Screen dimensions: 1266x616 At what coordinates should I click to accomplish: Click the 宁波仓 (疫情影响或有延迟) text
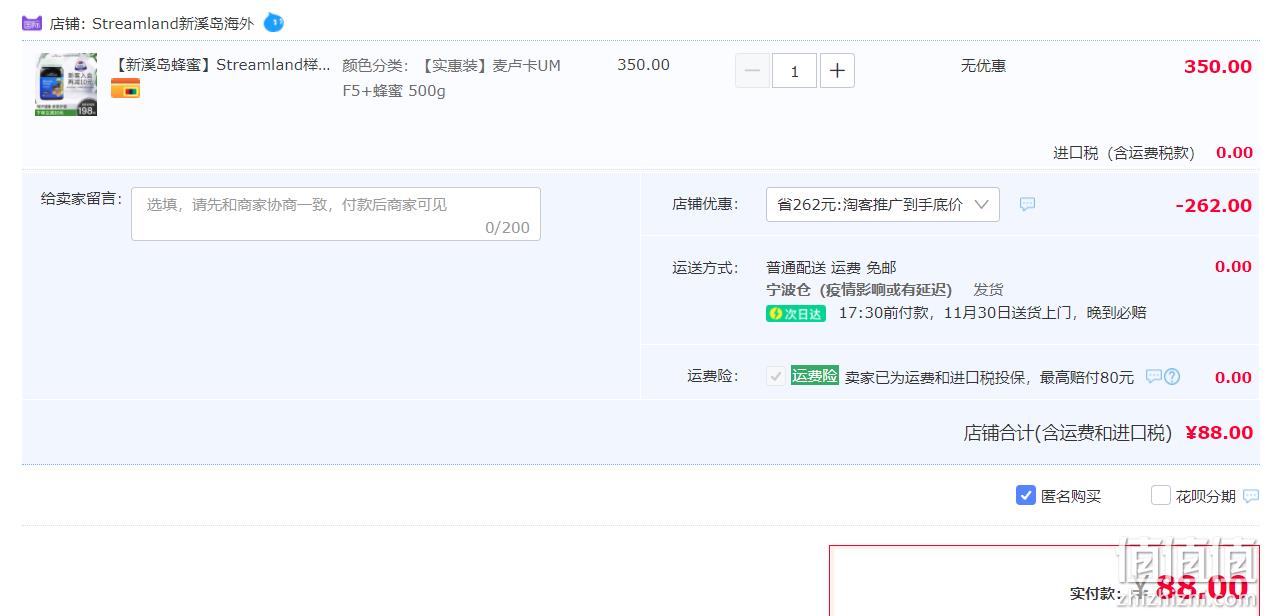click(x=859, y=290)
